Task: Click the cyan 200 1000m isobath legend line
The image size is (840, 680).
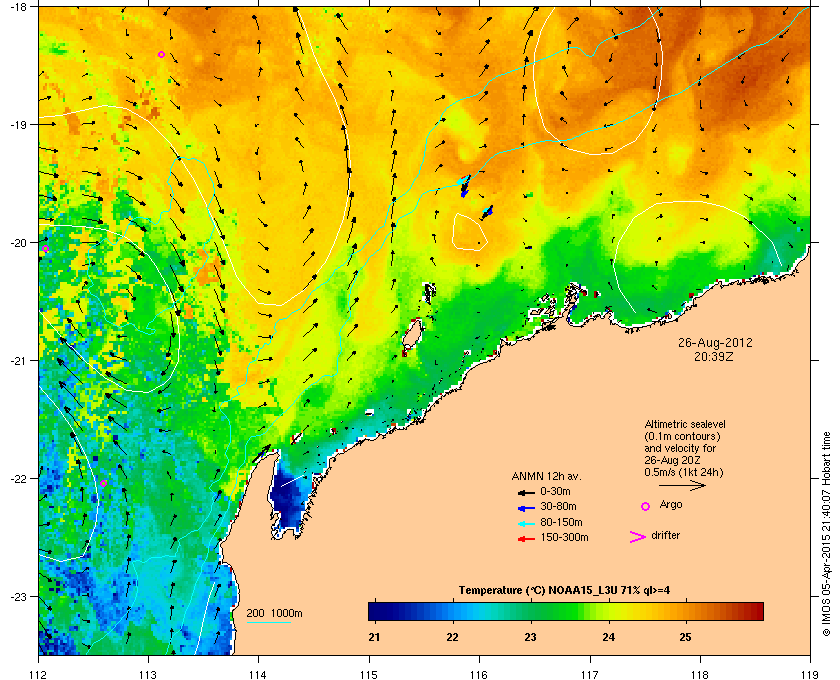Action: point(268,622)
